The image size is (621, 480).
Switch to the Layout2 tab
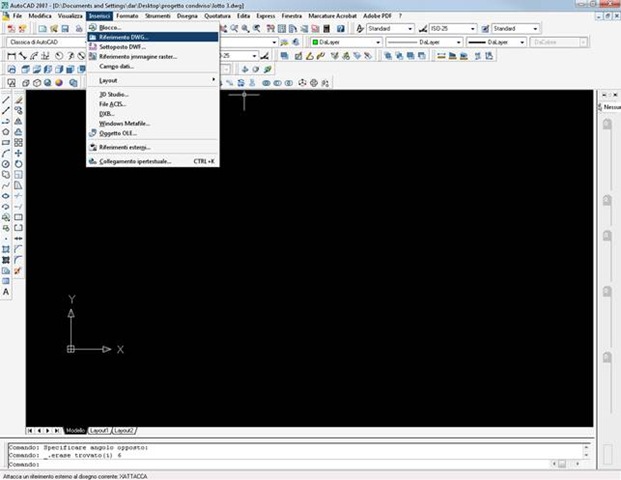click(124, 429)
